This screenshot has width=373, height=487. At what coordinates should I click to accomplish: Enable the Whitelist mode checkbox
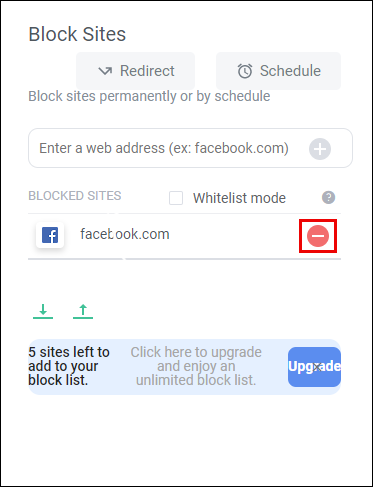click(176, 198)
